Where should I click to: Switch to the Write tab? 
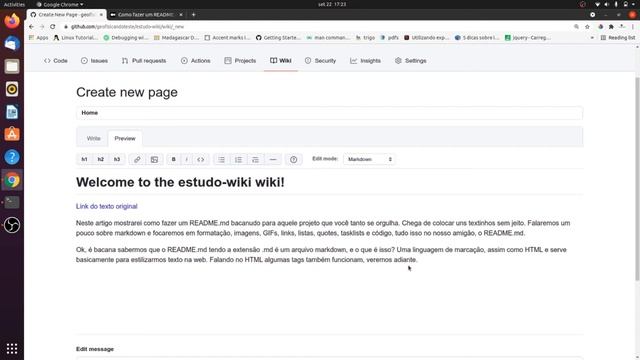93,138
